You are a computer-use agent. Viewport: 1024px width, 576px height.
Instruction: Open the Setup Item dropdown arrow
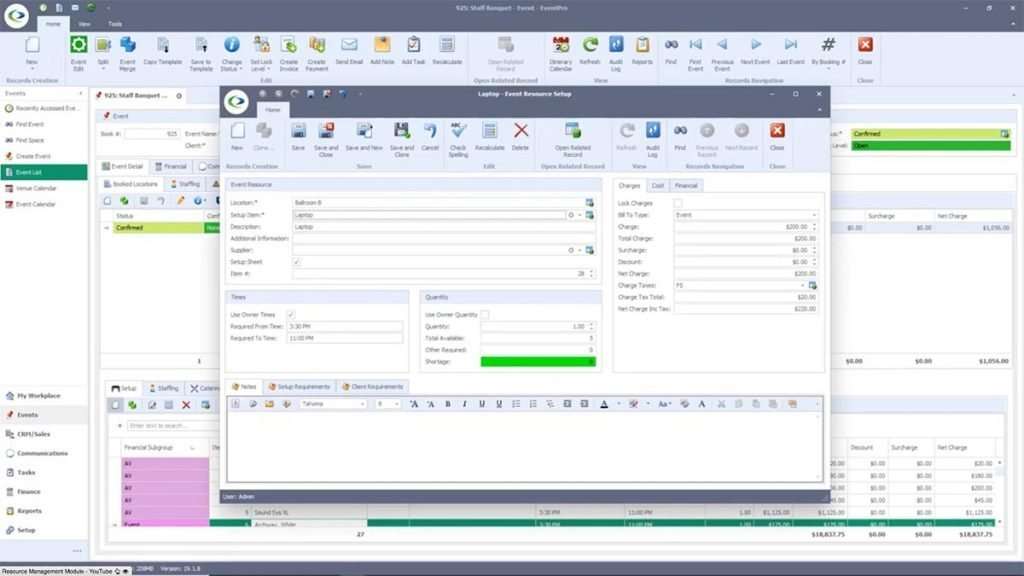tap(579, 215)
